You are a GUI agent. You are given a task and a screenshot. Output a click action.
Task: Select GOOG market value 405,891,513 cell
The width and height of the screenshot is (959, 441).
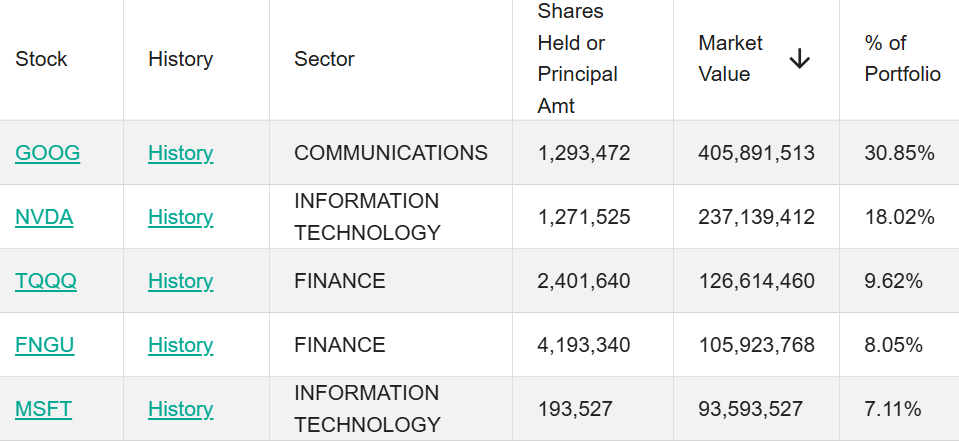click(x=756, y=153)
